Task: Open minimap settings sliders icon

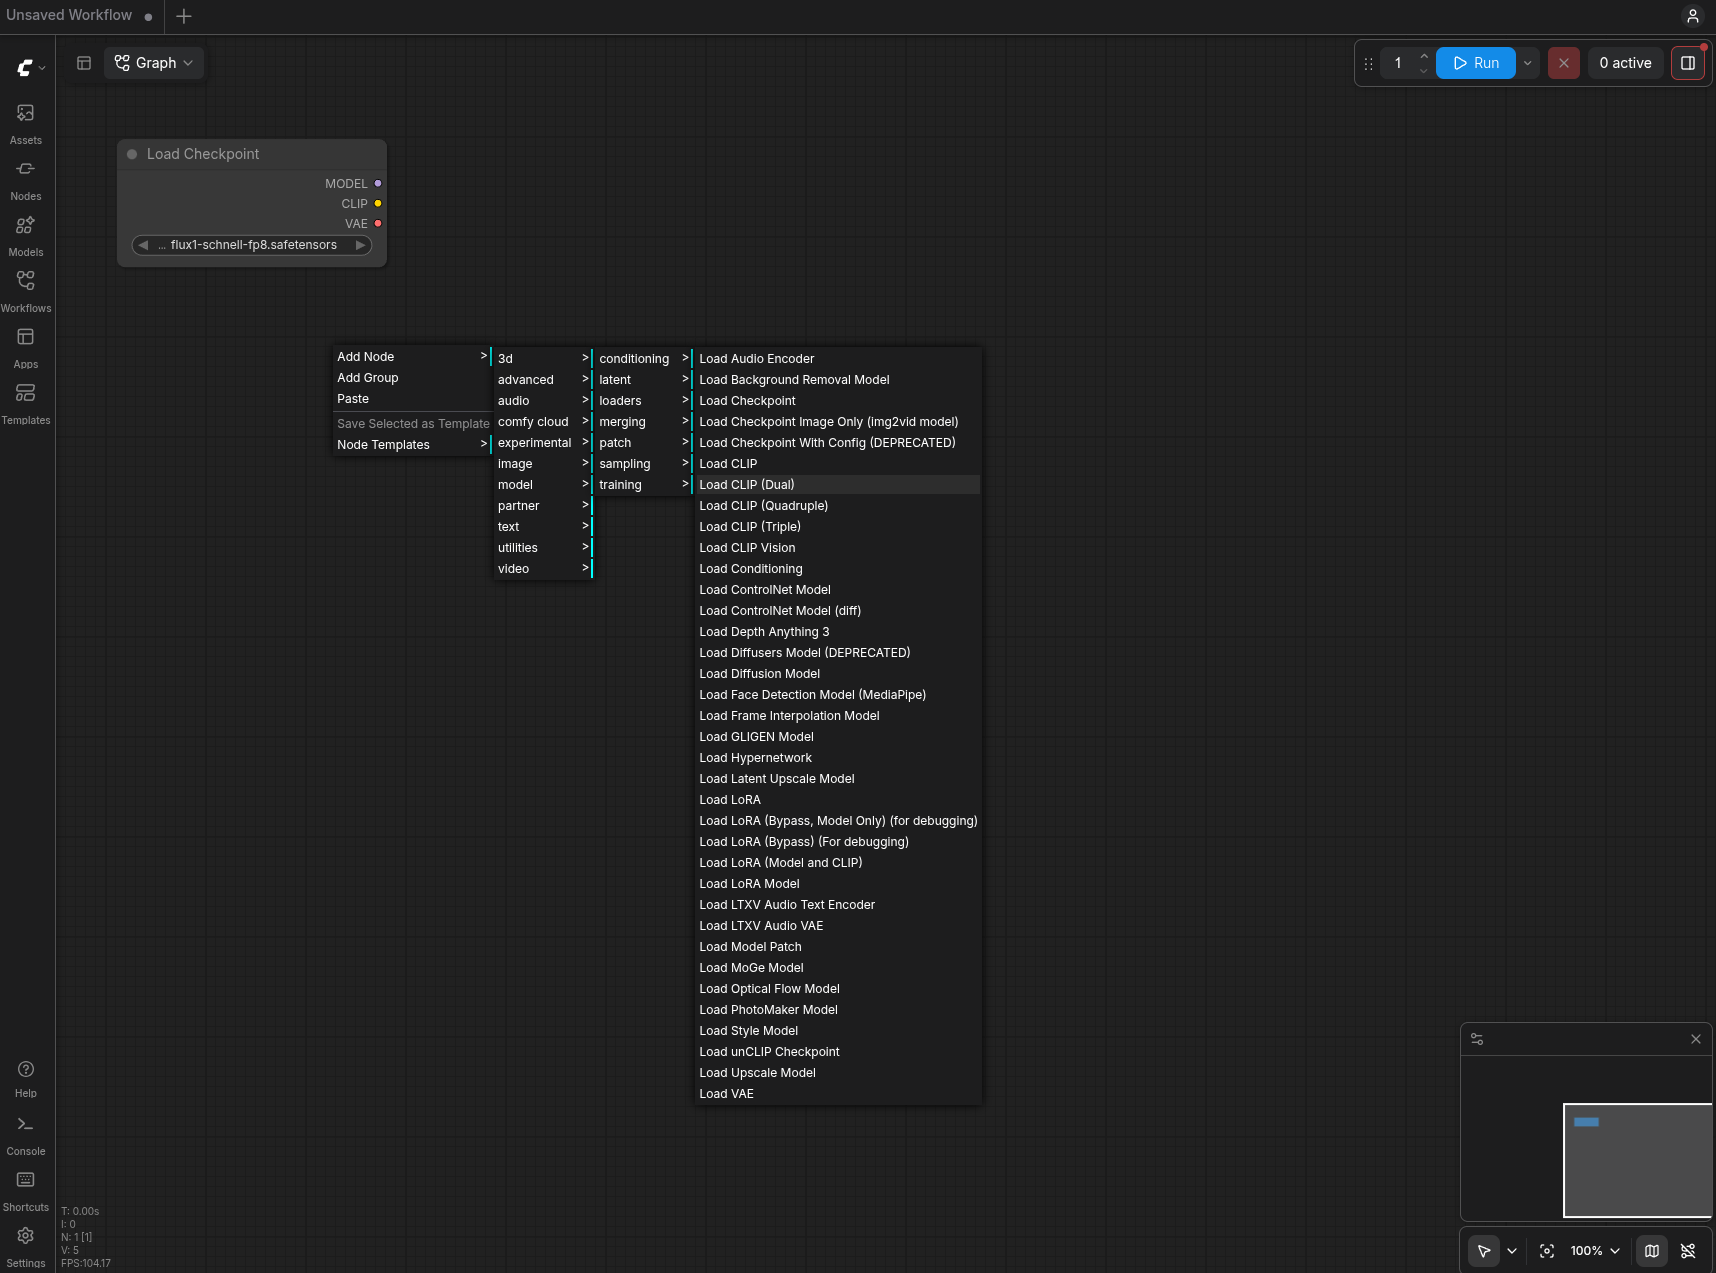Action: (1477, 1040)
